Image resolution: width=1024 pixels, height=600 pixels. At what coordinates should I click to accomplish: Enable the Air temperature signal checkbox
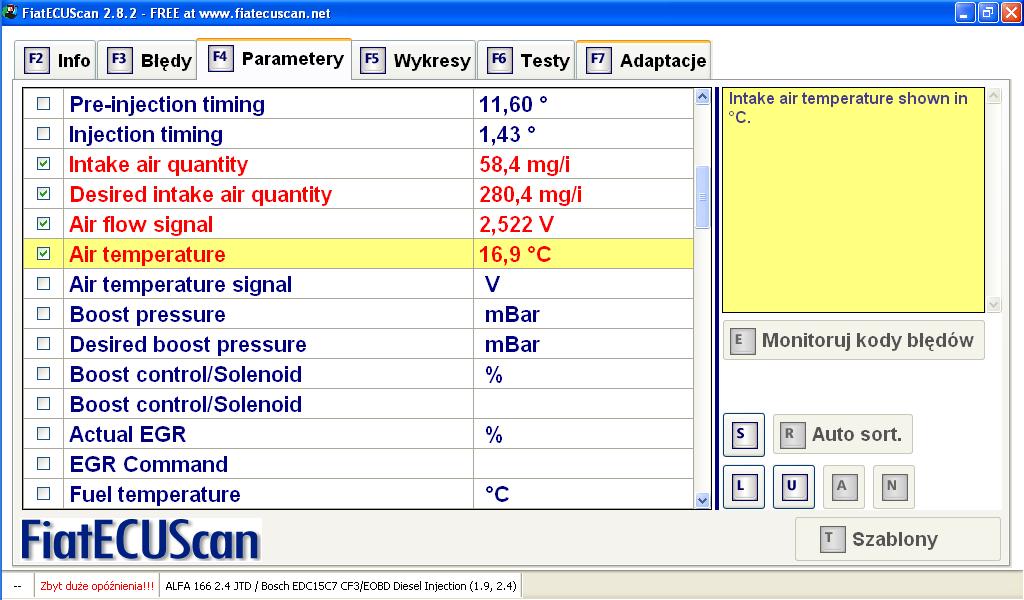44,284
